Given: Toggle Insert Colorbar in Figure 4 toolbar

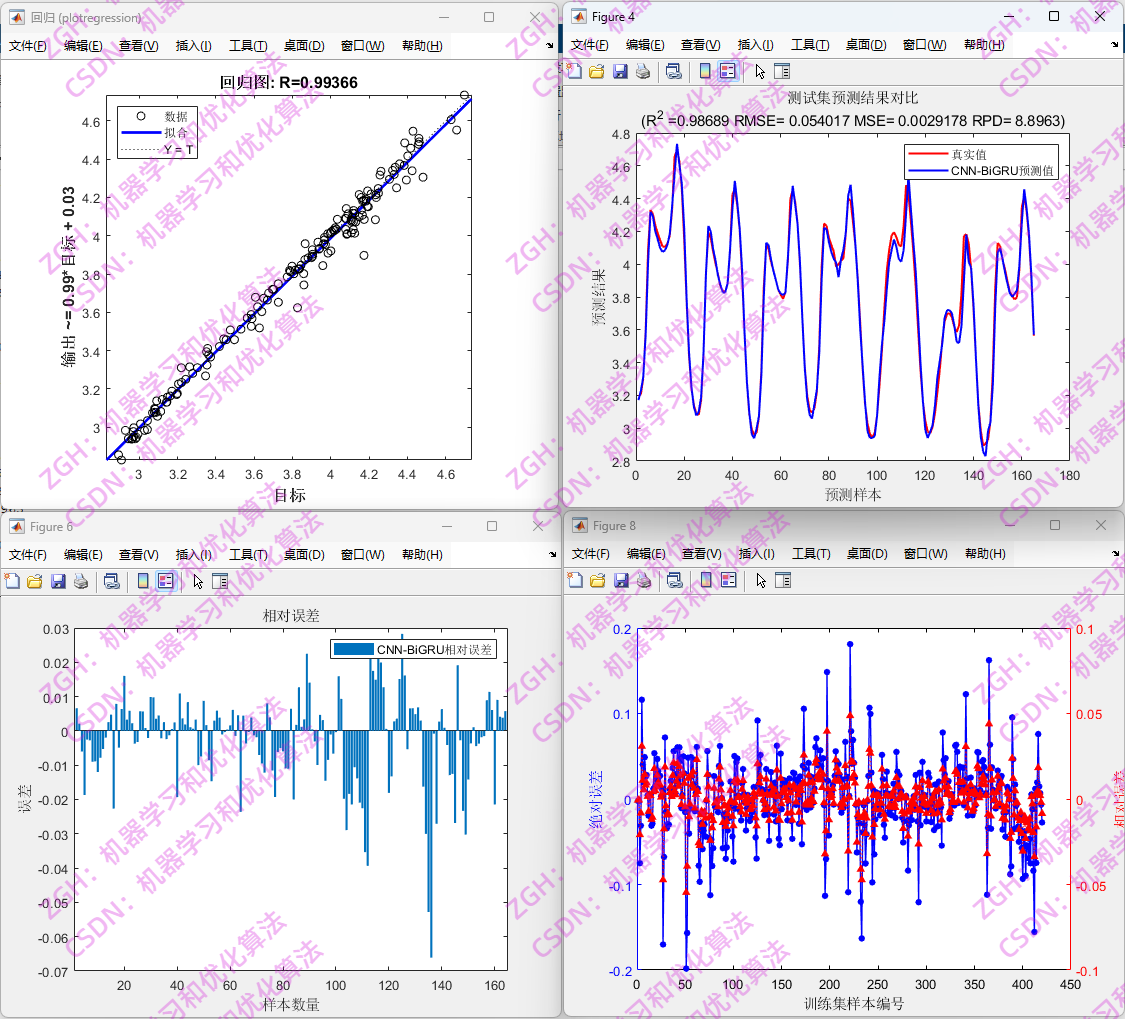Looking at the screenshot, I should [705, 71].
